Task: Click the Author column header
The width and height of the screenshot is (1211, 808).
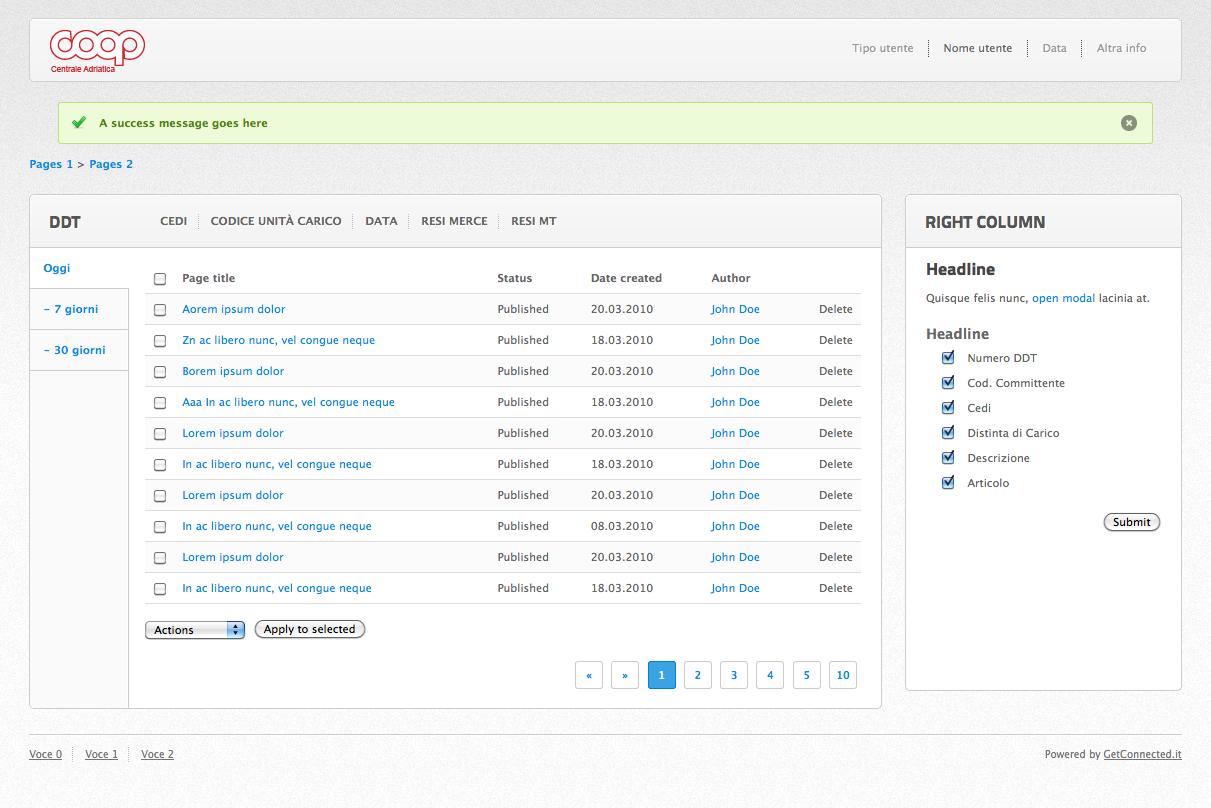Action: click(731, 279)
